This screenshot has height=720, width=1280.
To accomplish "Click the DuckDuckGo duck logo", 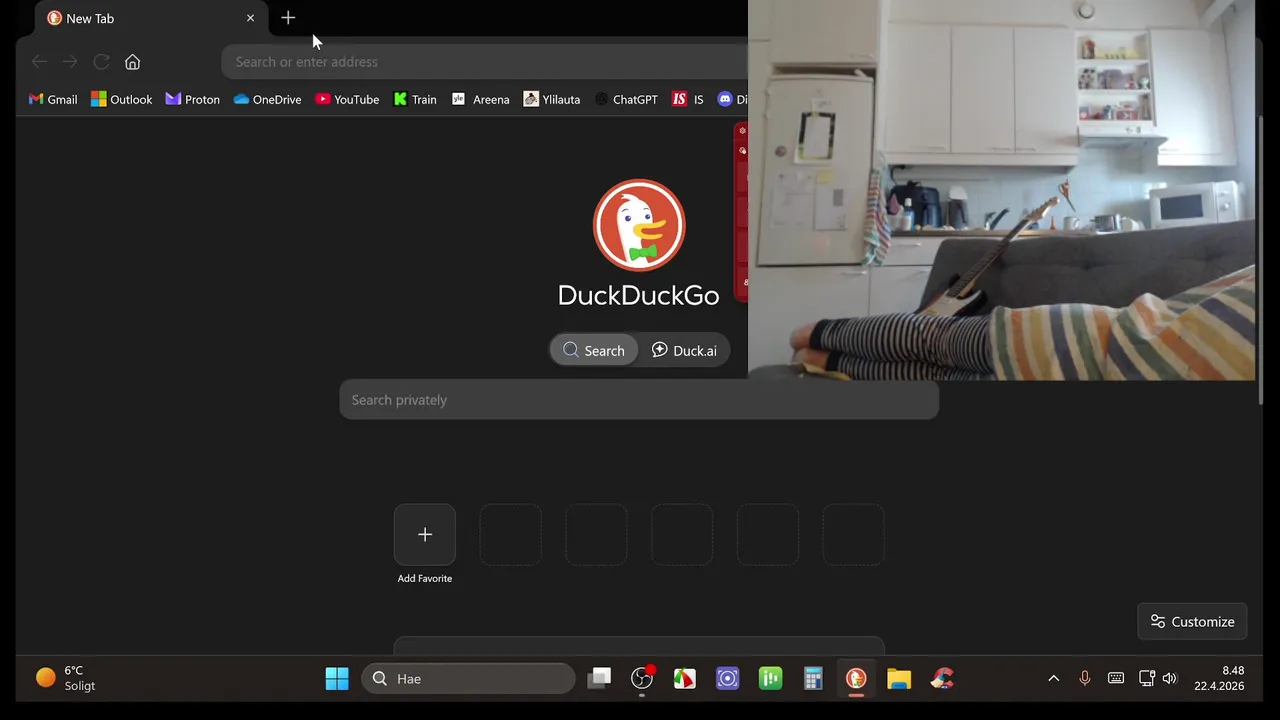I will (639, 225).
